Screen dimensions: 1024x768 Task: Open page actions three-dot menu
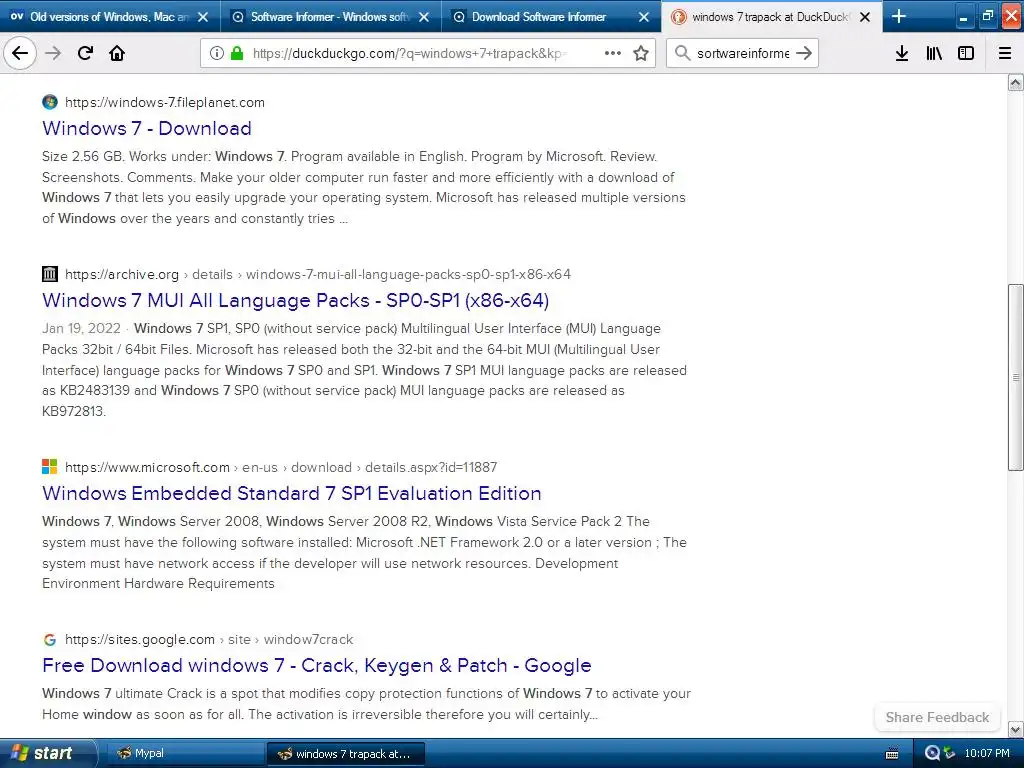click(x=613, y=53)
